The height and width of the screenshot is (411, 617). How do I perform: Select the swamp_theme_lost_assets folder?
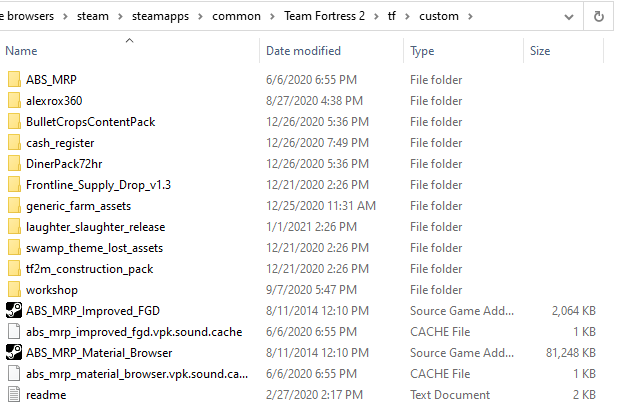pyautogui.click(x=94, y=248)
